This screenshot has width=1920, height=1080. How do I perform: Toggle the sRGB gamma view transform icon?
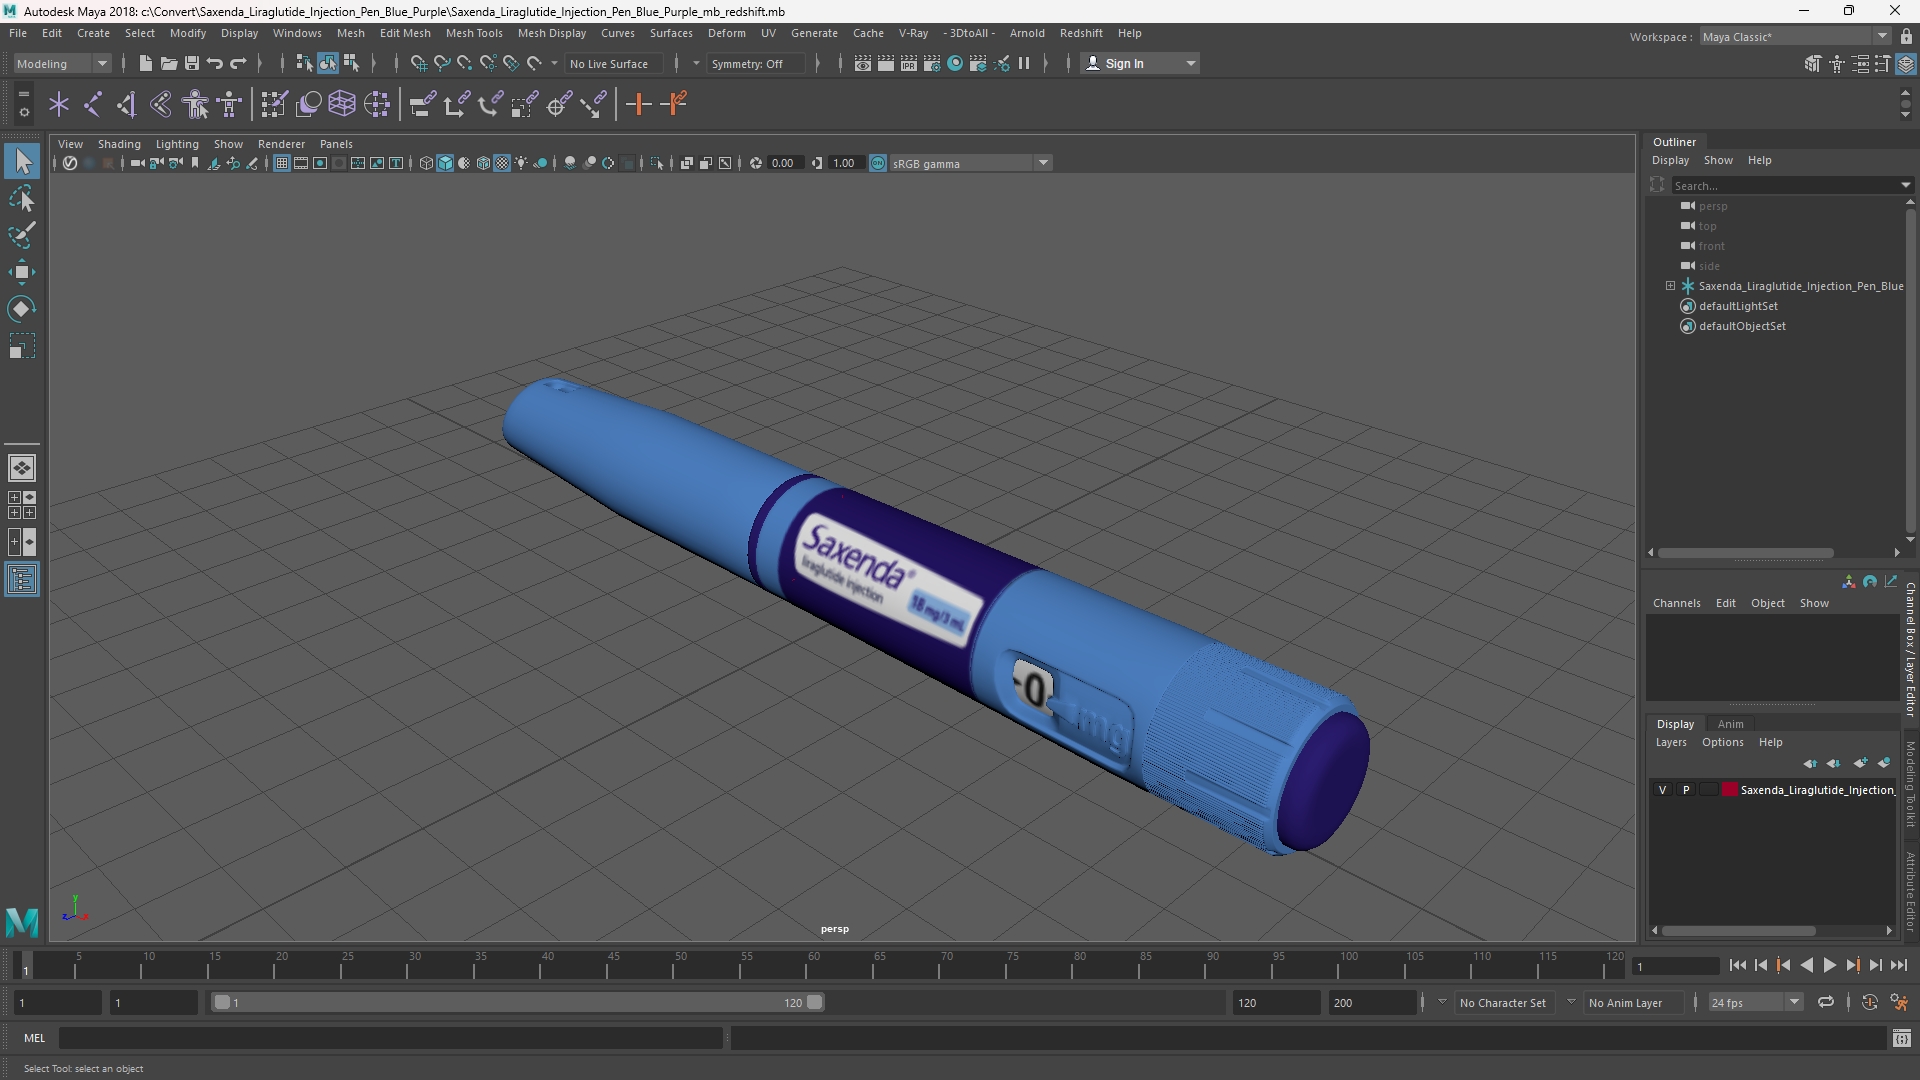[x=878, y=163]
